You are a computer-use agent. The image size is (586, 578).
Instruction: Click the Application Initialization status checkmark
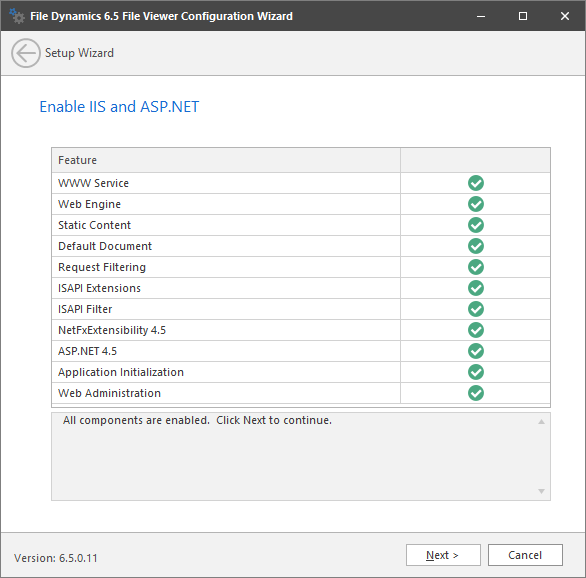click(476, 372)
